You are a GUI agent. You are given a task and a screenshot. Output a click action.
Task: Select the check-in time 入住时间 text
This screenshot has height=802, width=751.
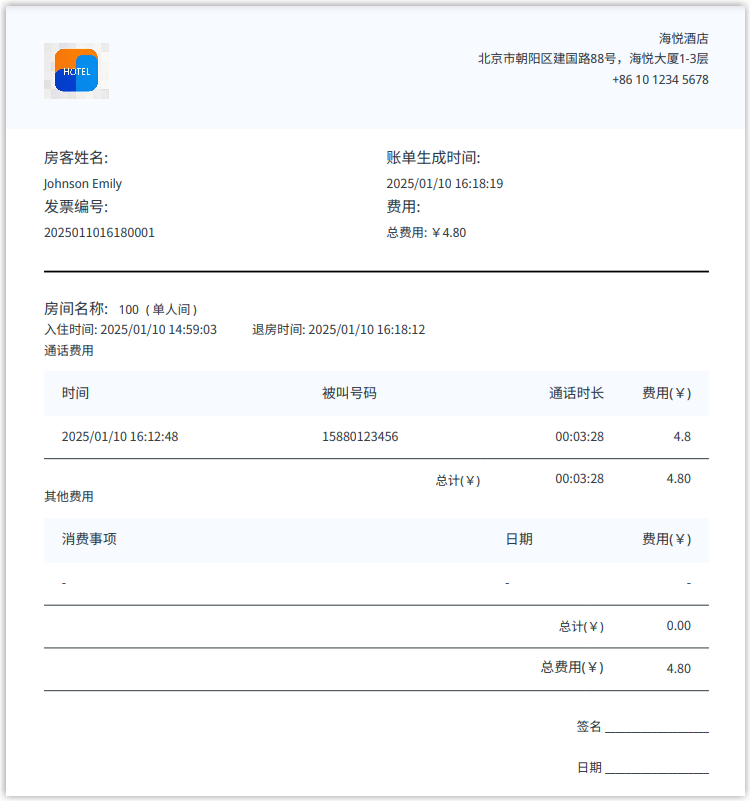(x=130, y=330)
